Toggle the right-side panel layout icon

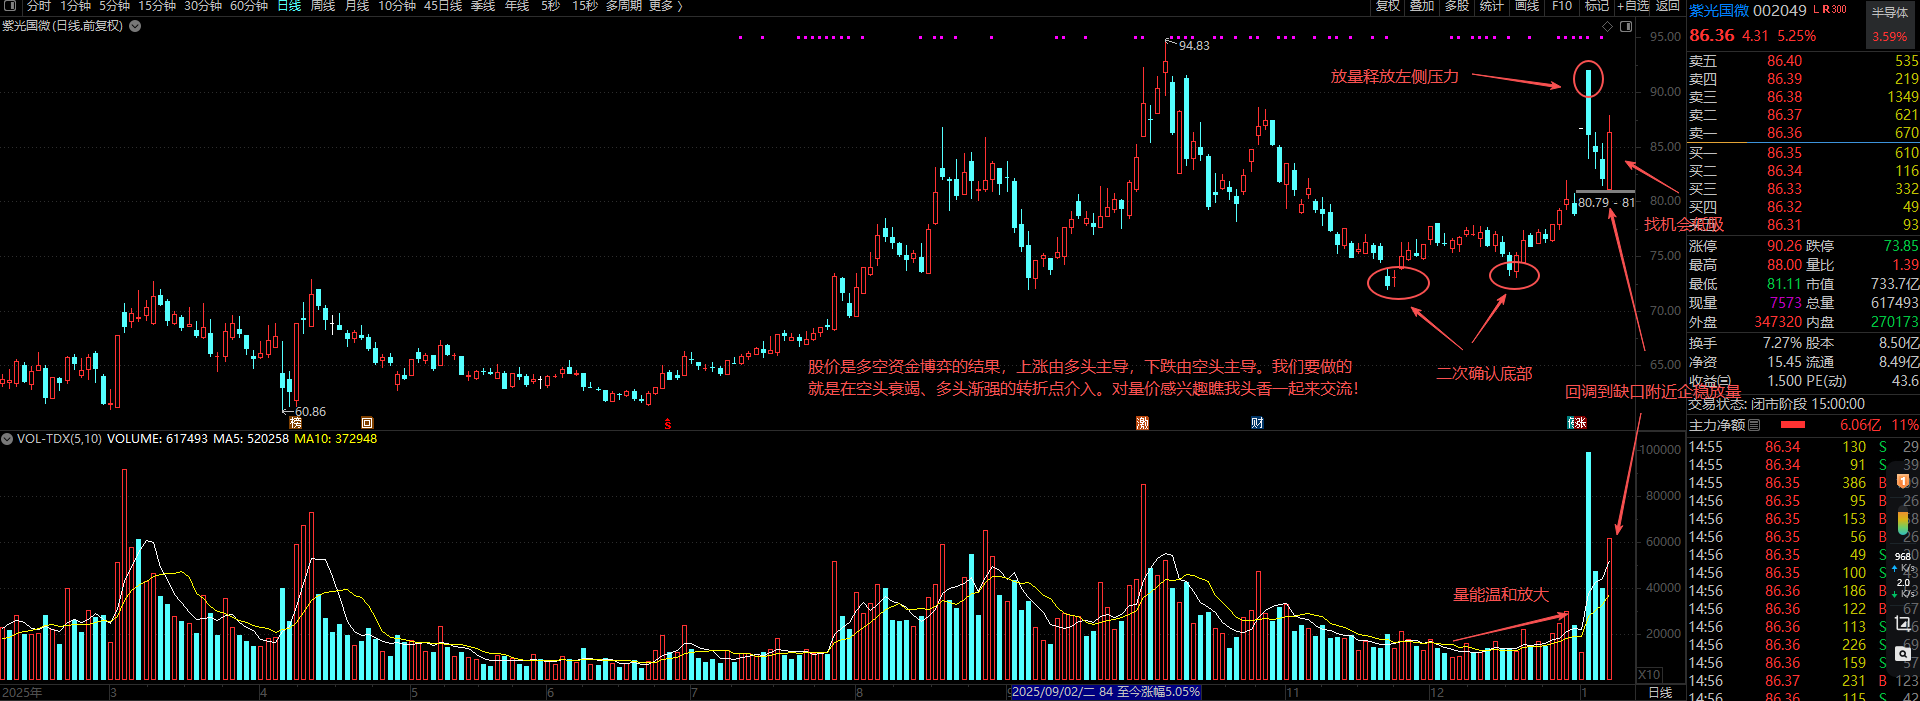1626,26
